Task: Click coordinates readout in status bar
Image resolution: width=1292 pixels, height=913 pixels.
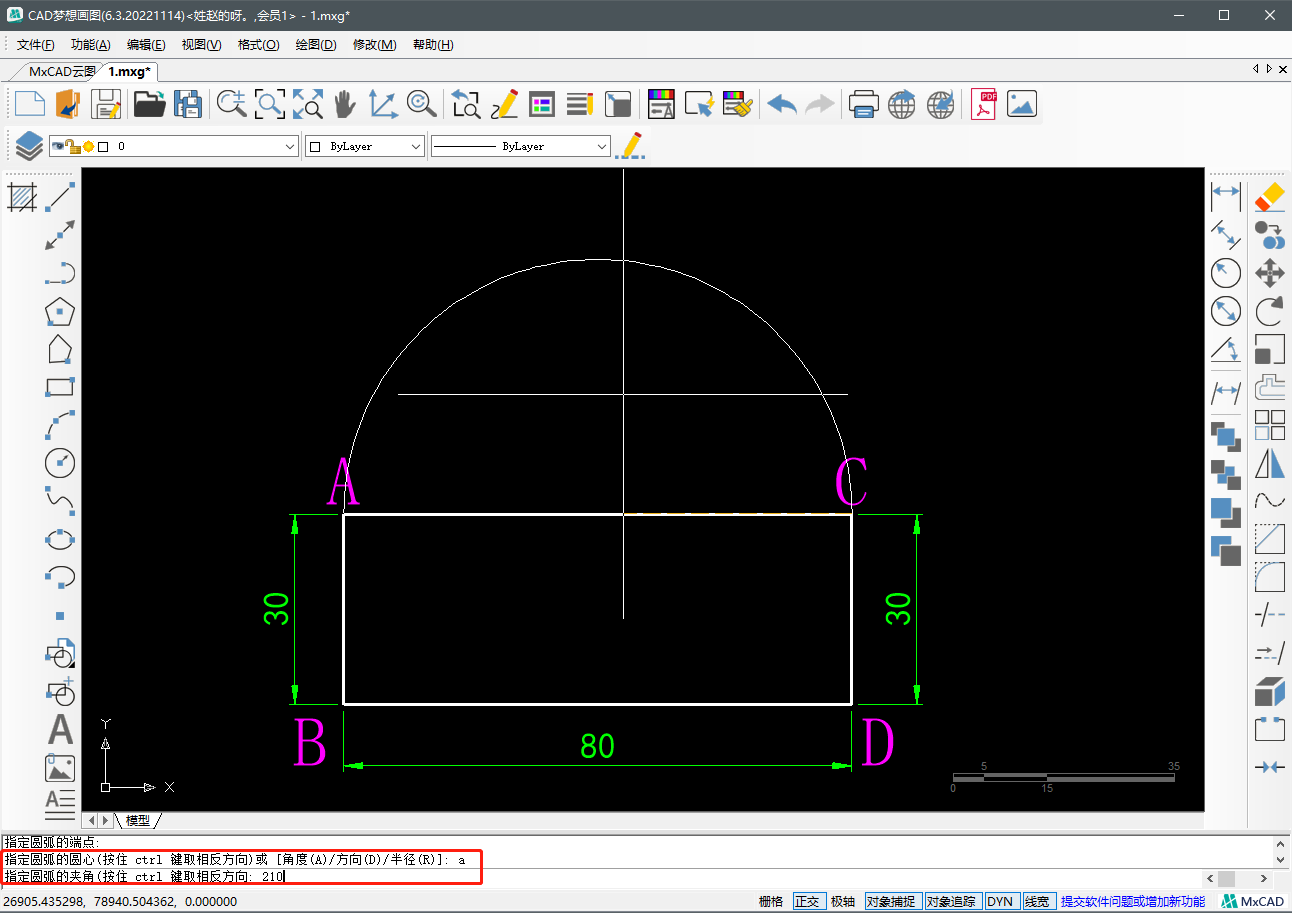Action: [x=120, y=901]
